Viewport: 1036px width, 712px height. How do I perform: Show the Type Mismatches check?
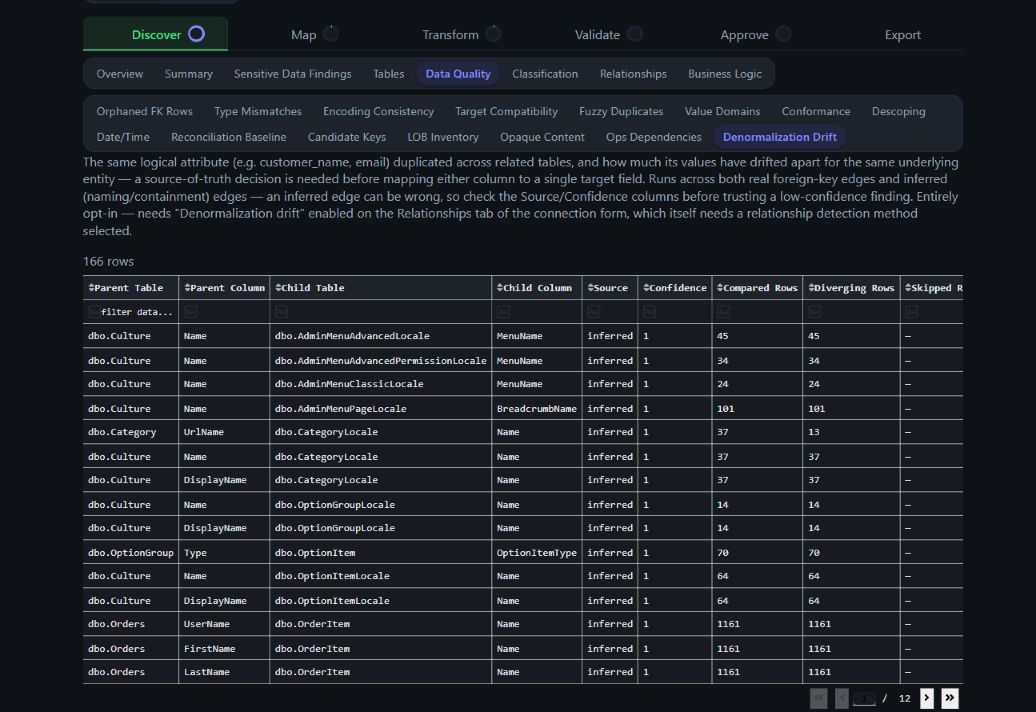coord(258,112)
